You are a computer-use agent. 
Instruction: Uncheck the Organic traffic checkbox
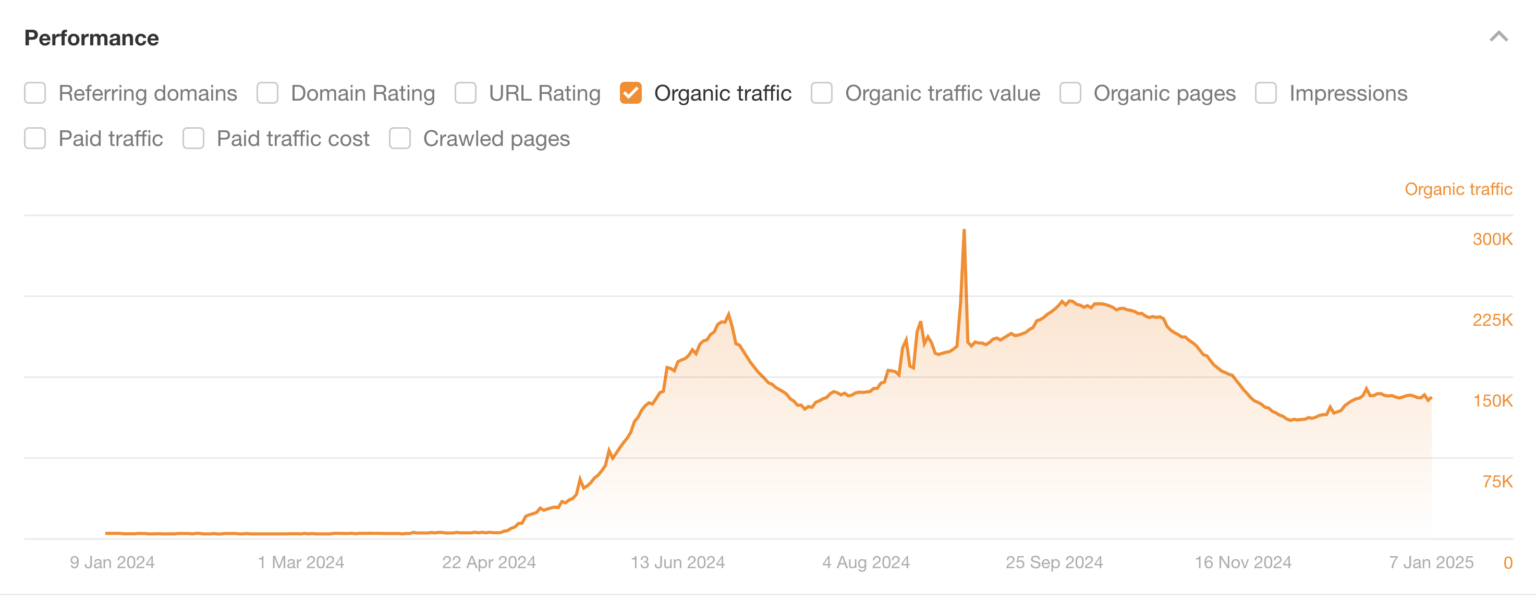(x=631, y=93)
